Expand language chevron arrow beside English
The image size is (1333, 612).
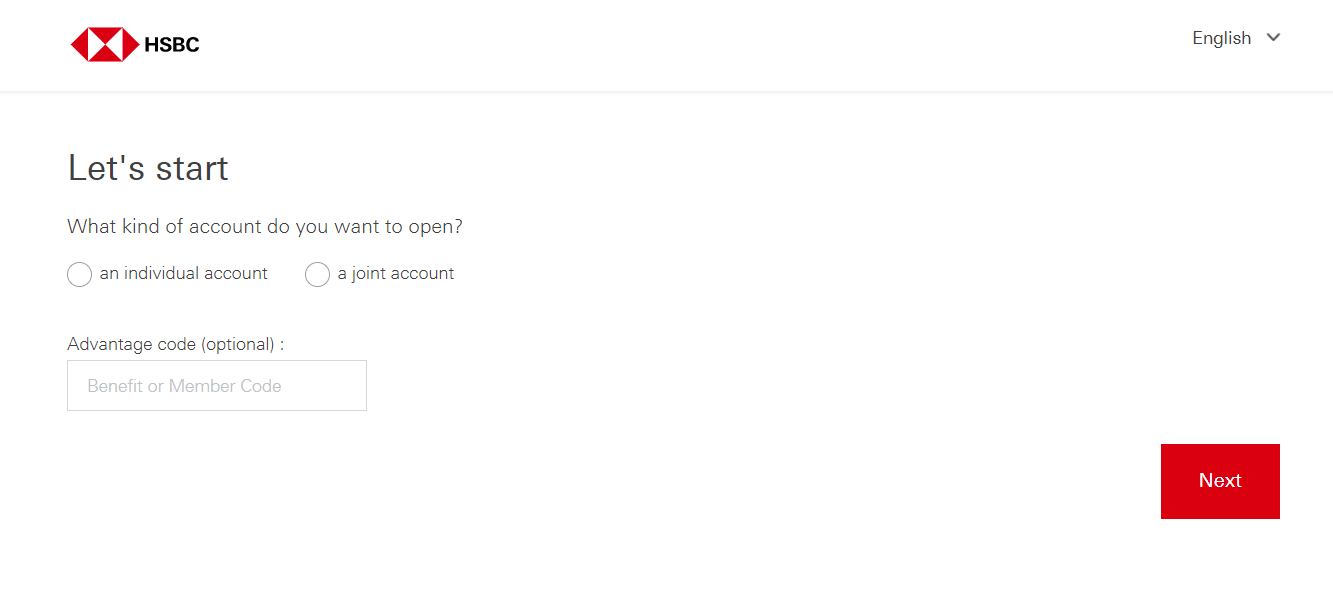(1273, 37)
